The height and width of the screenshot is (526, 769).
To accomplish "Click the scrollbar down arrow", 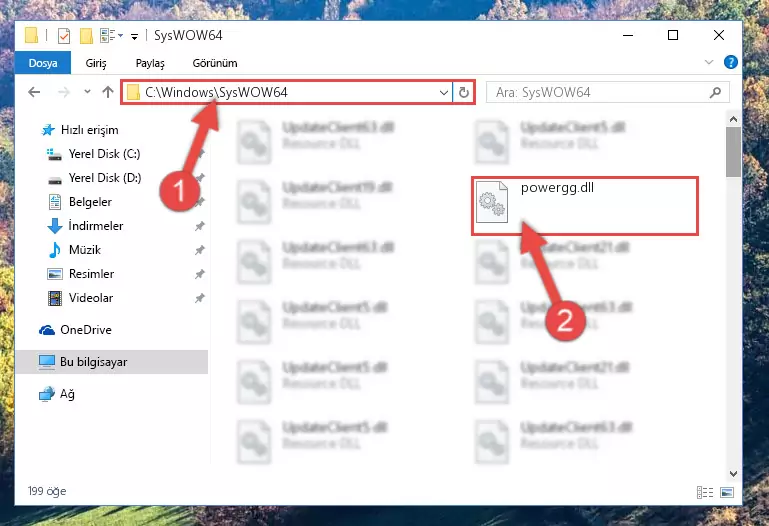I will point(733,474).
